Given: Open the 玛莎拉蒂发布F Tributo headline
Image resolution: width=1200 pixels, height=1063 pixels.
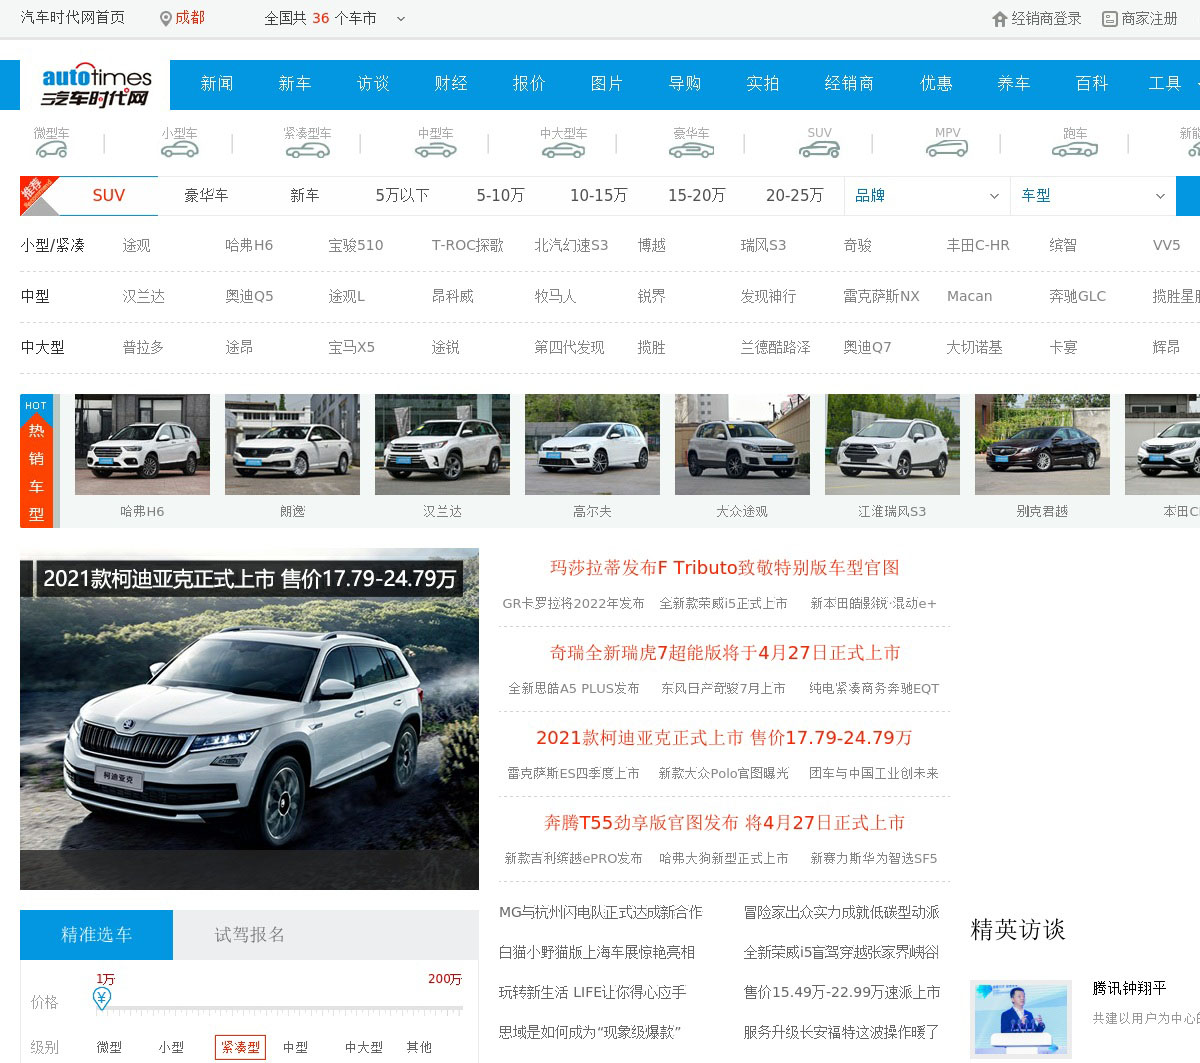Looking at the screenshot, I should pos(724,568).
